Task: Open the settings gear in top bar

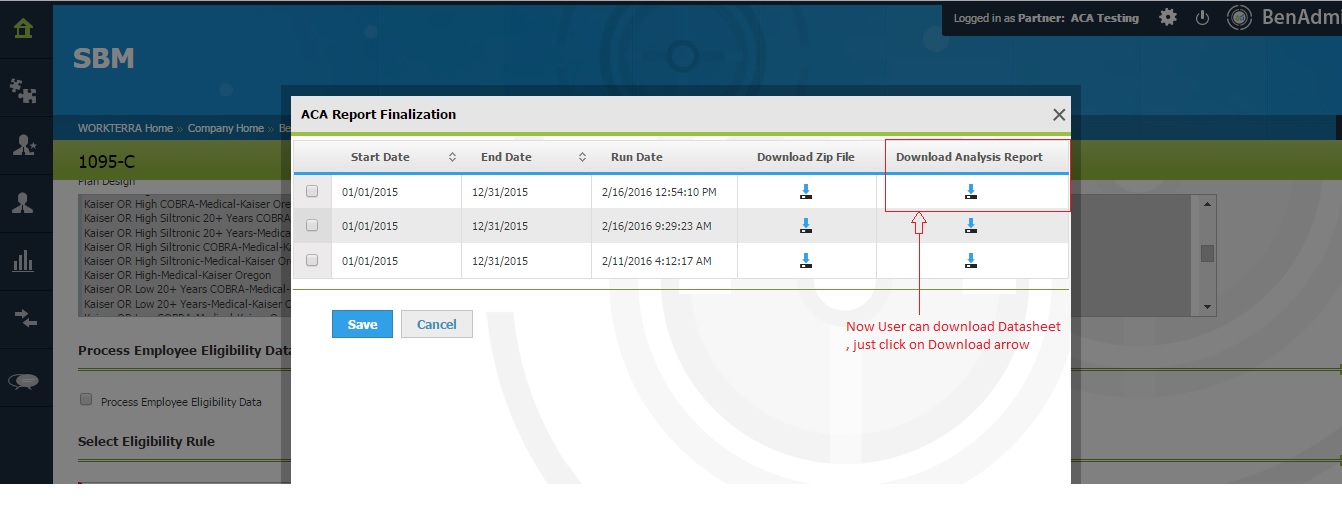Action: (x=1167, y=18)
